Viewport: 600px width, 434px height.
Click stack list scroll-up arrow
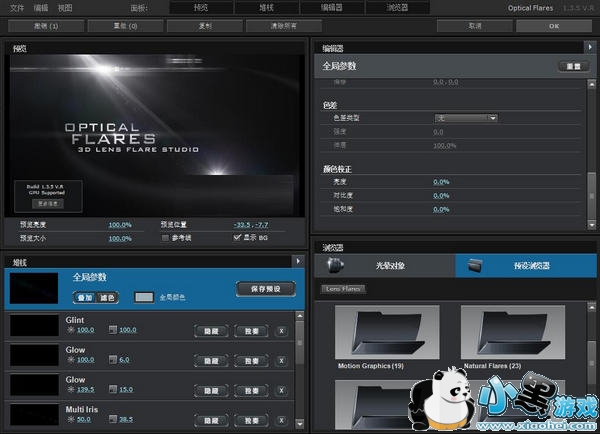point(300,316)
